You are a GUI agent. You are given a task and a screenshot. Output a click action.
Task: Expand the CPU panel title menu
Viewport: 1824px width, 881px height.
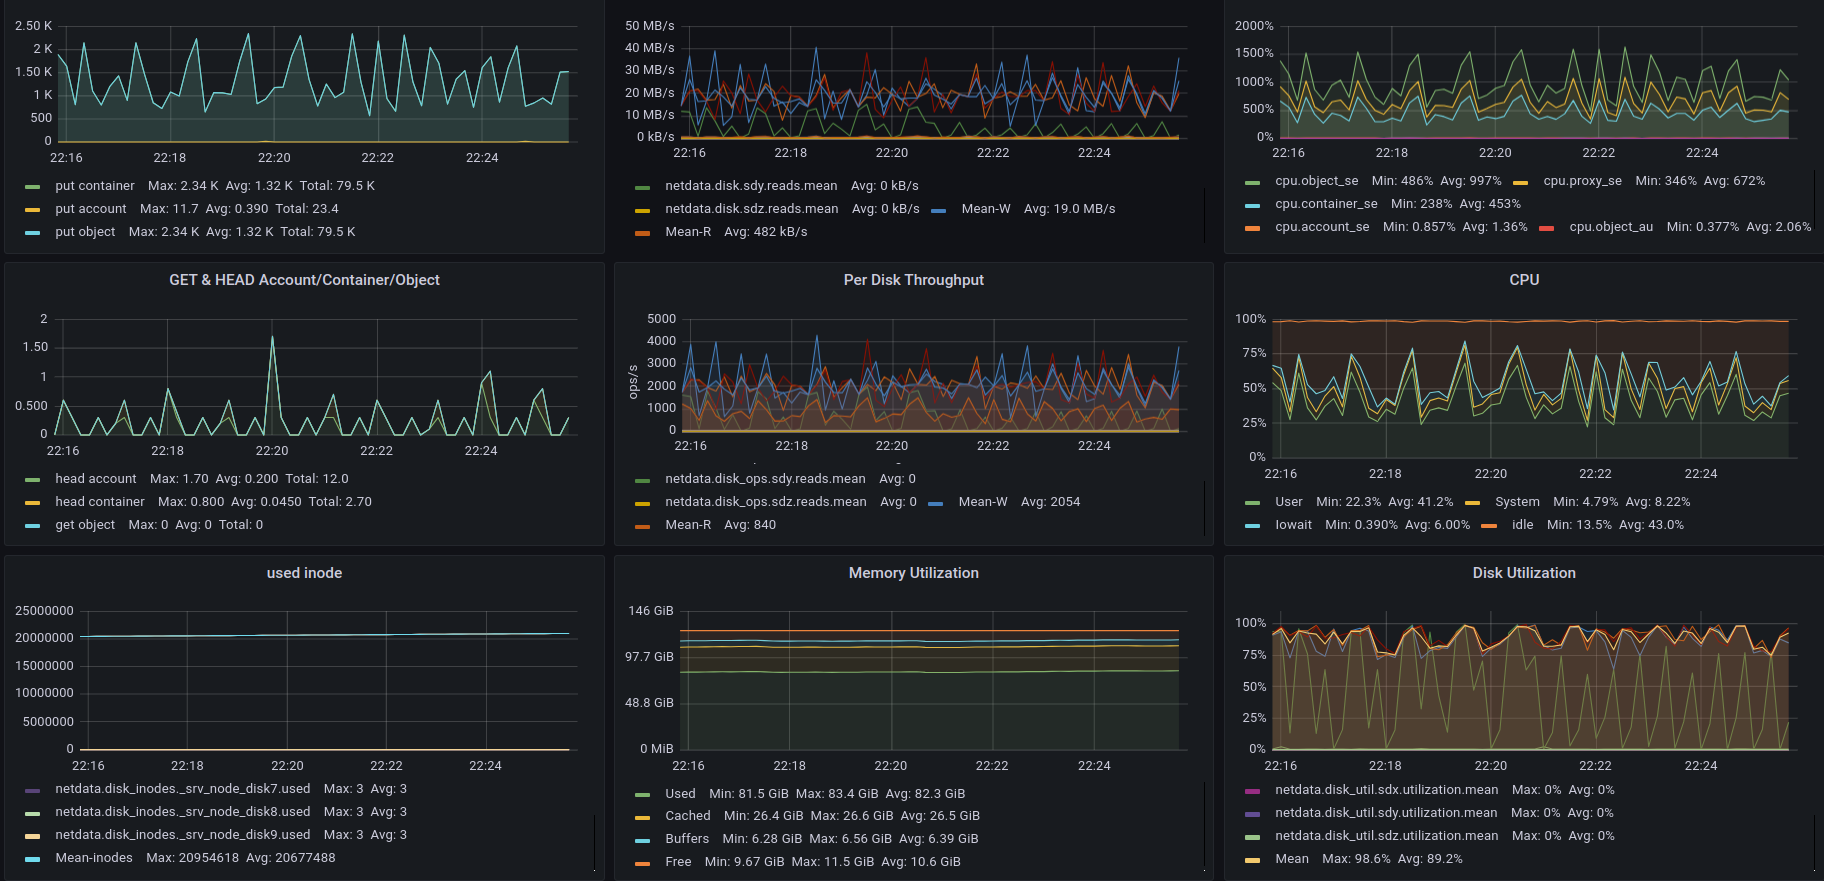point(1523,280)
